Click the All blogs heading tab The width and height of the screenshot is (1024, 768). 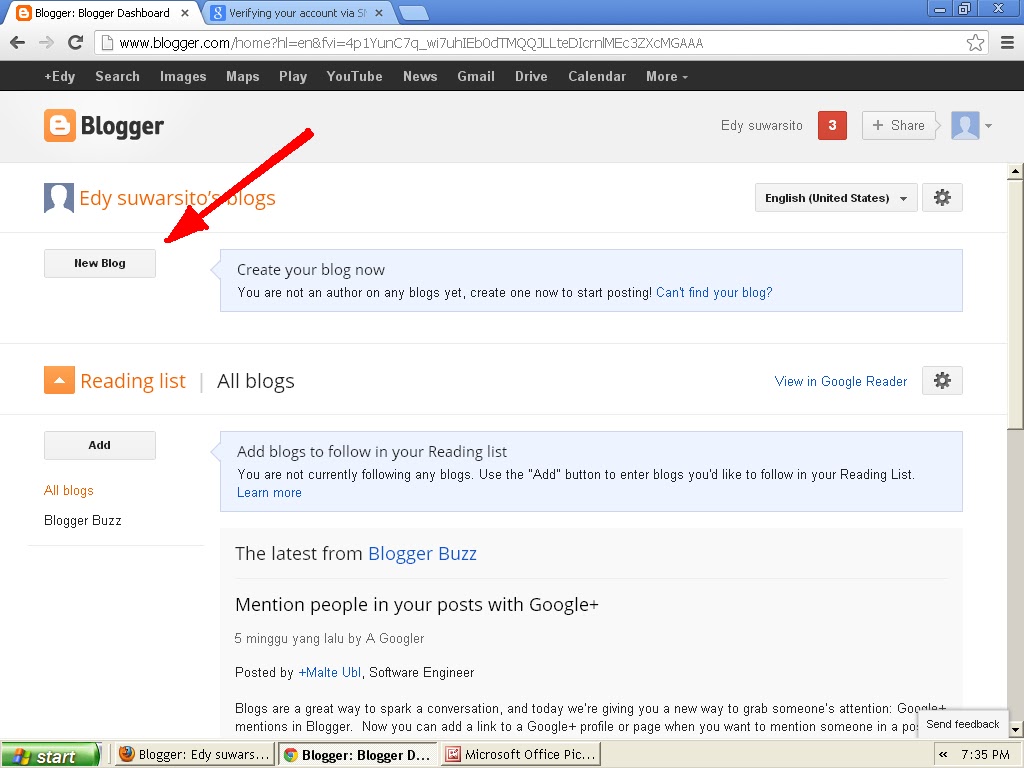coord(255,381)
